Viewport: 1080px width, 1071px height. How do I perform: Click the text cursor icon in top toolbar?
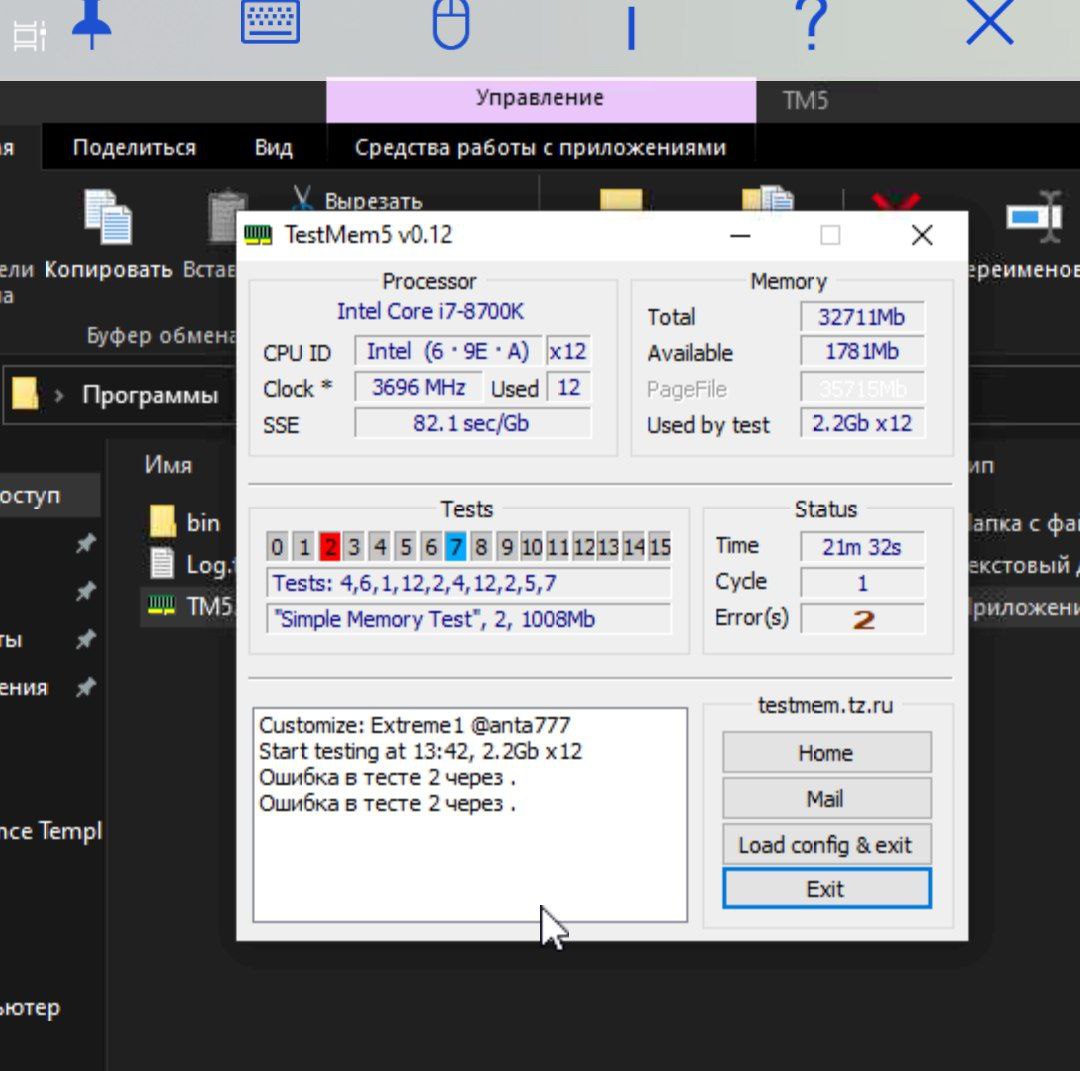pyautogui.click(x=631, y=28)
